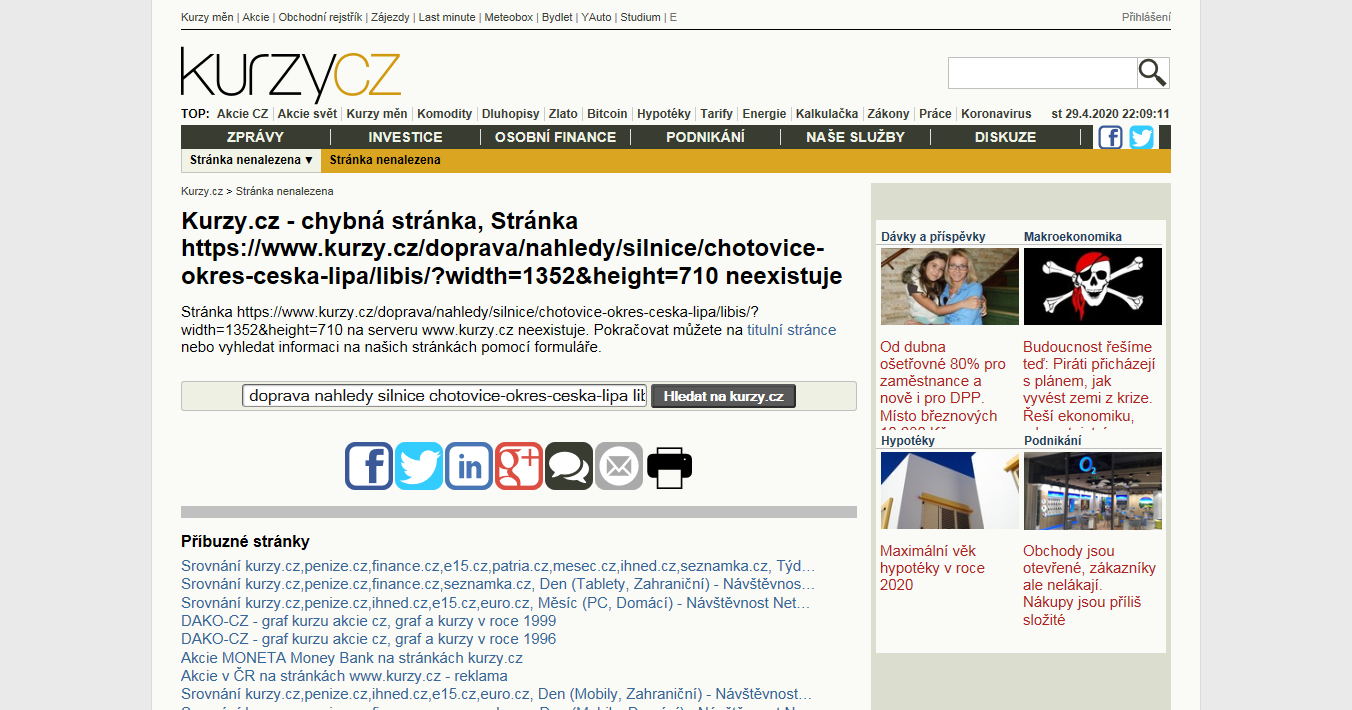Image resolution: width=1352 pixels, height=710 pixels.
Task: Open the Dluhopisy link in TOP row
Action: (x=510, y=114)
